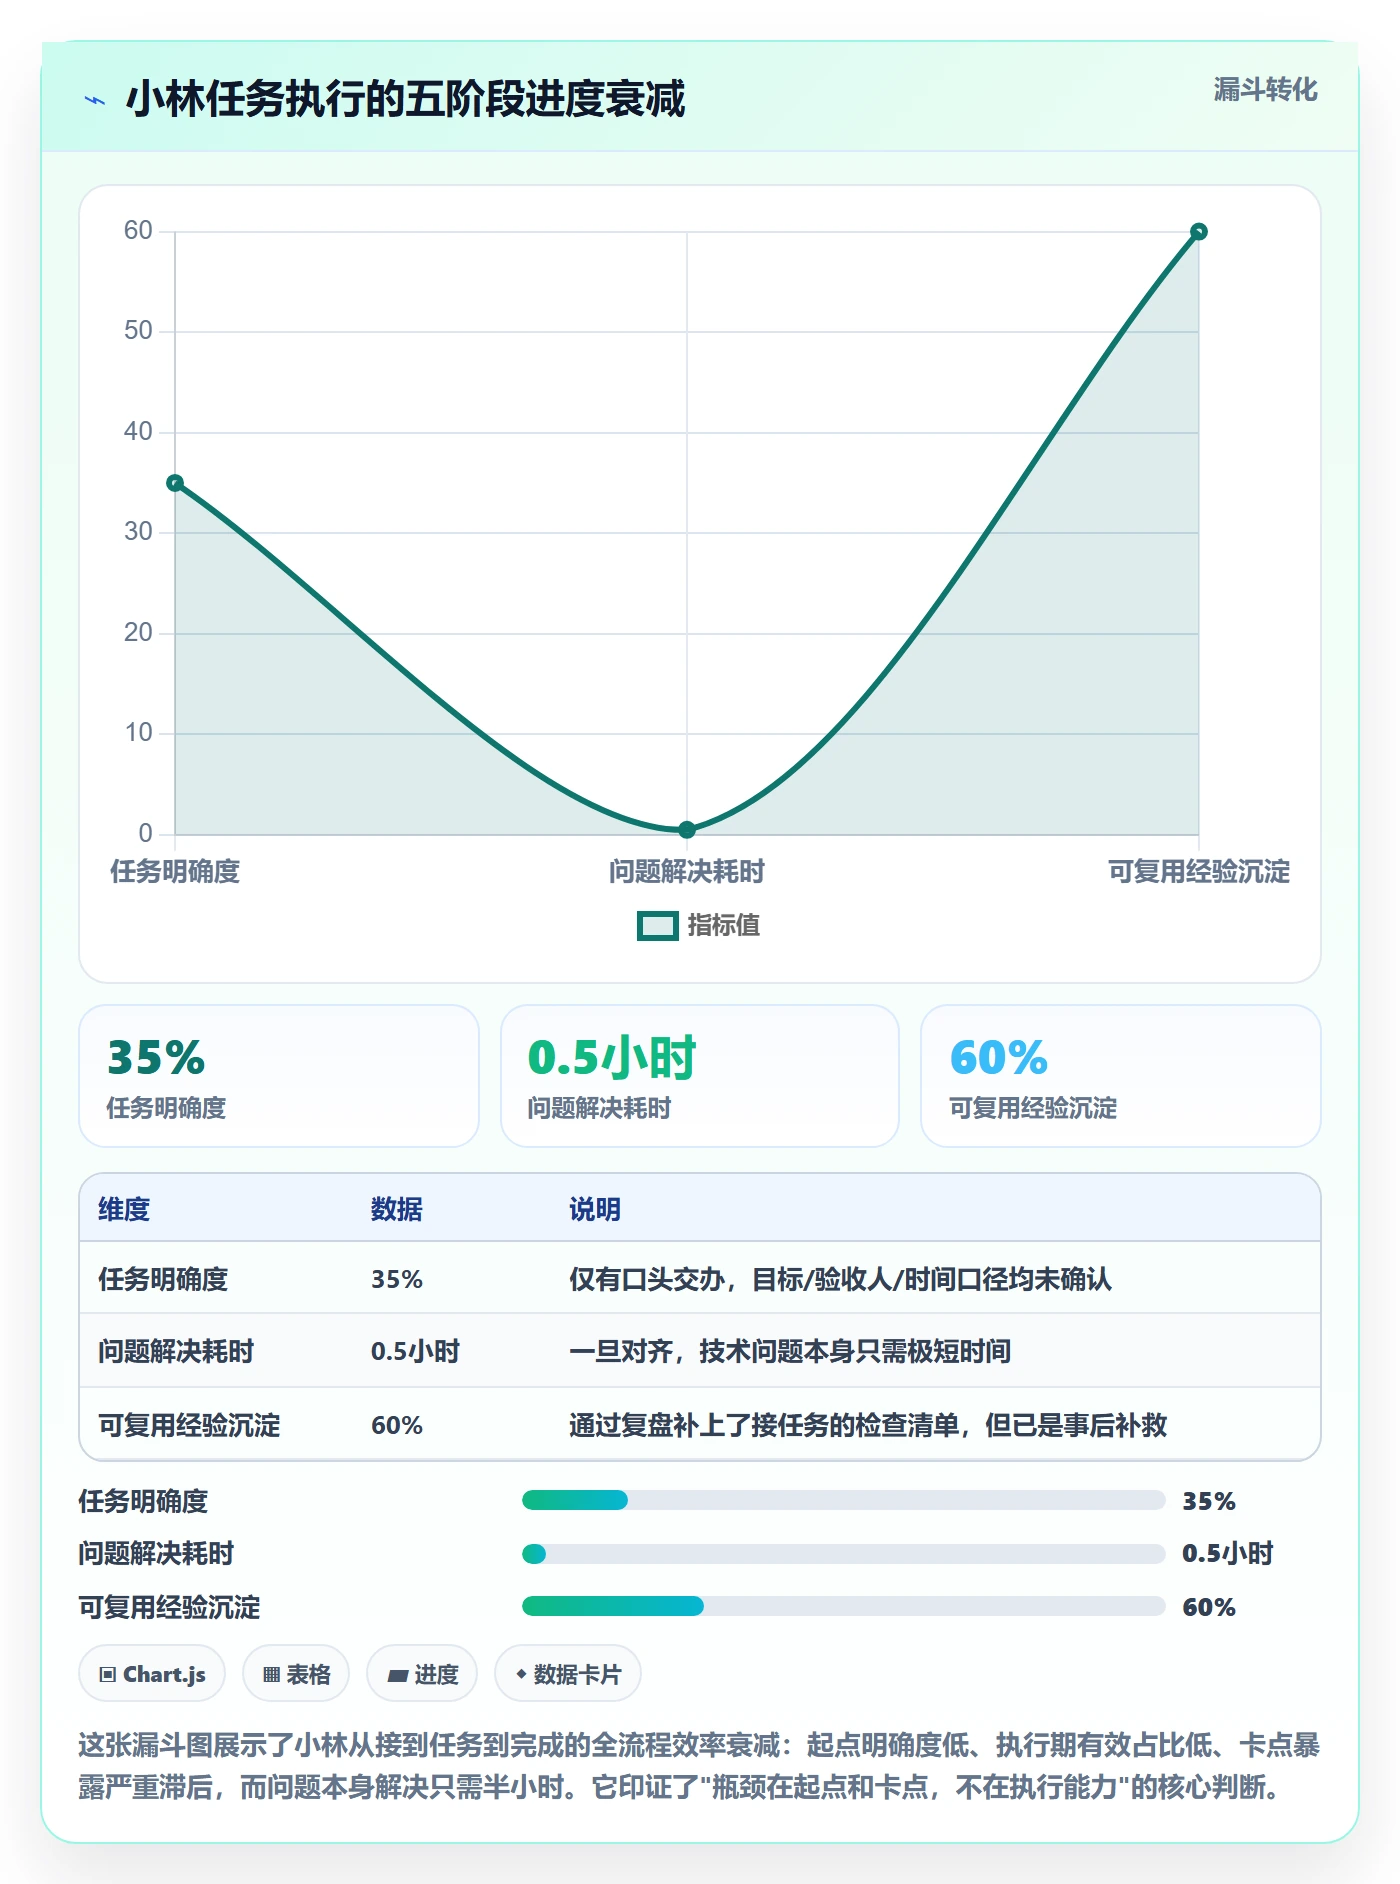Viewport: 1400px width, 1884px height.
Task: Click the 0.5小时 progress value label
Action: pyautogui.click(x=1228, y=1554)
